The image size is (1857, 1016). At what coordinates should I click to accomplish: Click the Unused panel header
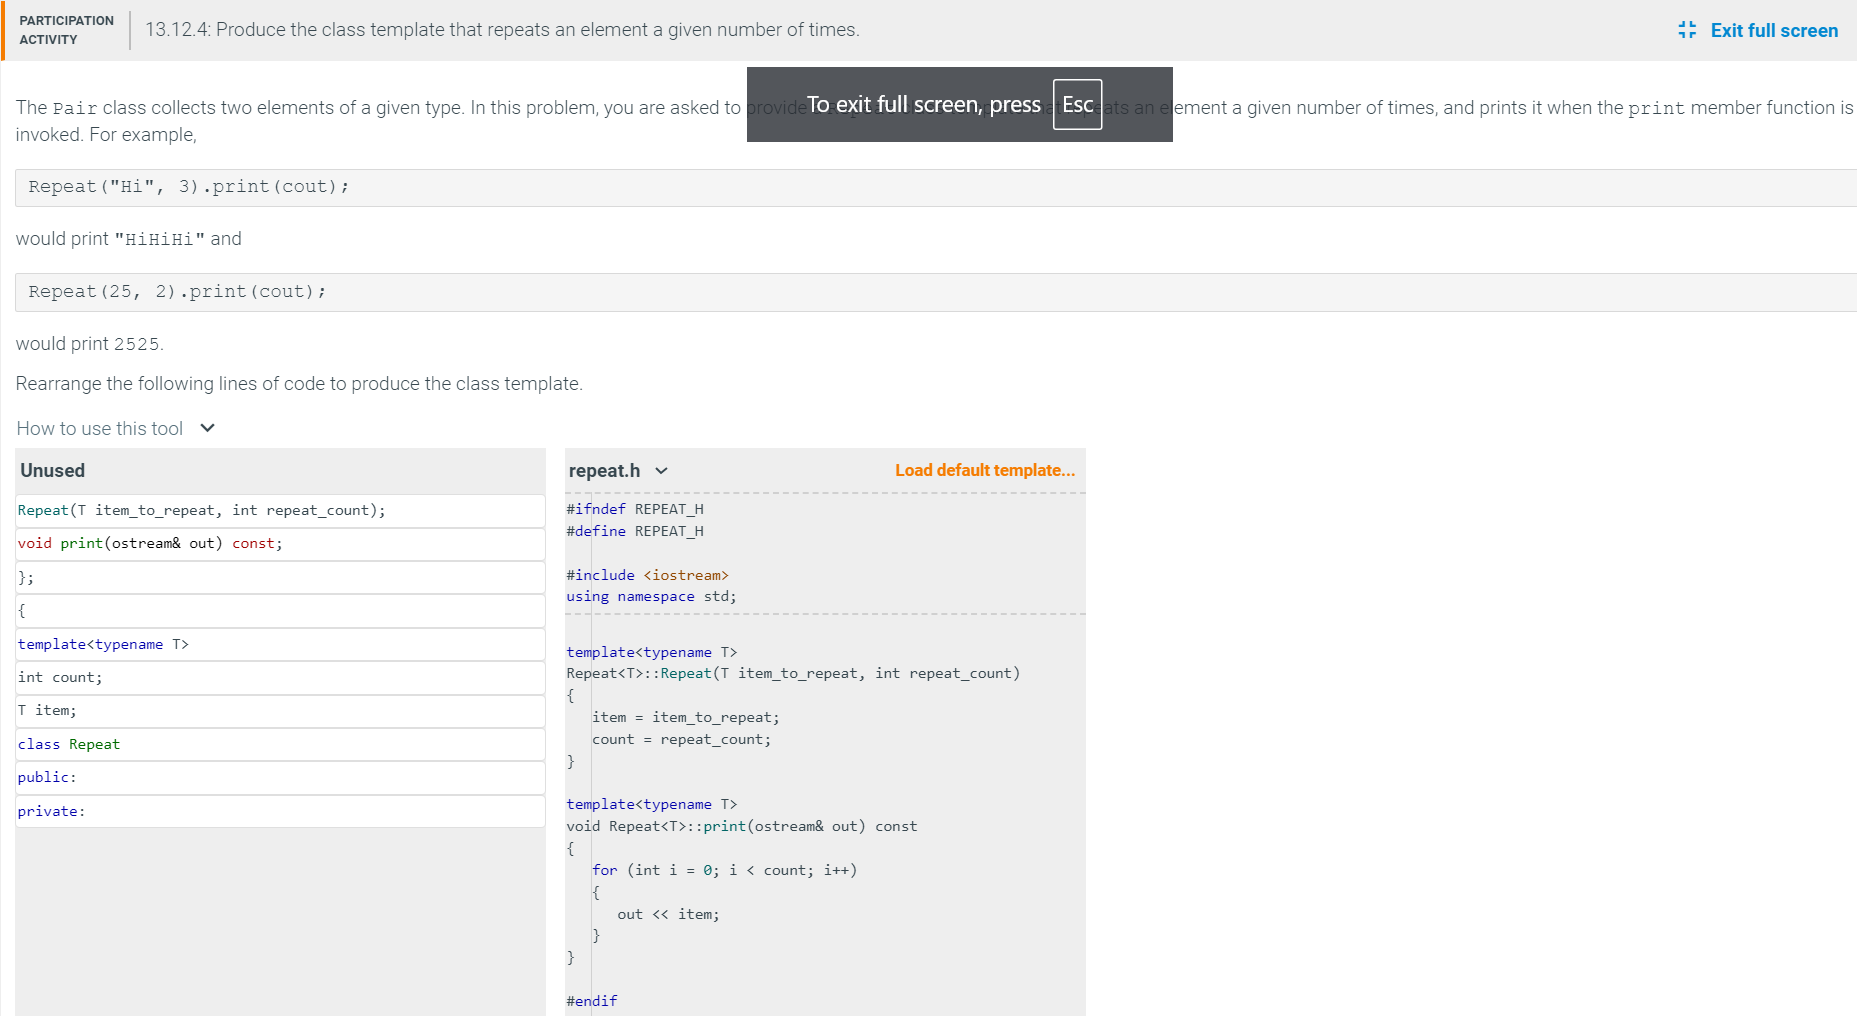(52, 470)
